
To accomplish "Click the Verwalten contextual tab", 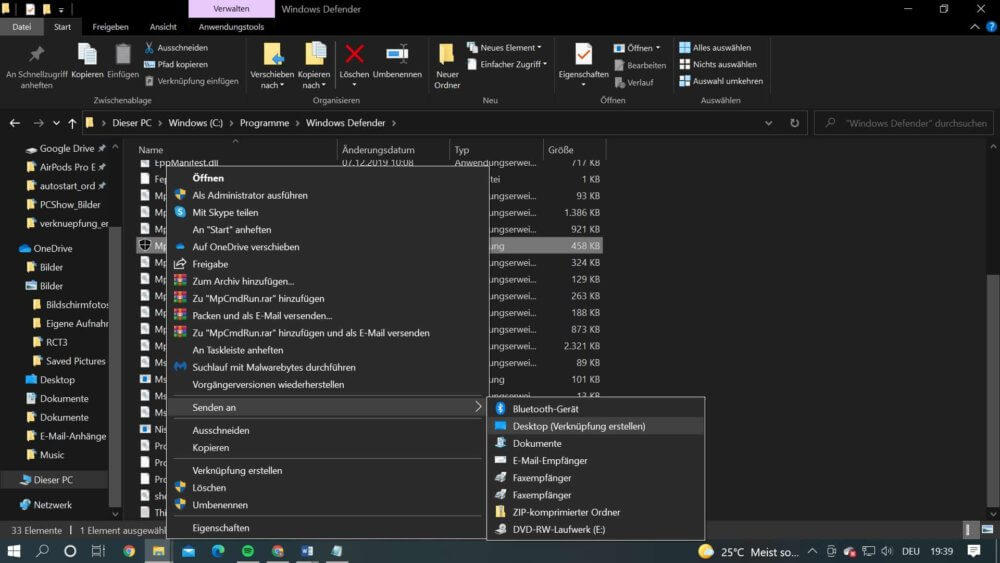I will [x=231, y=9].
